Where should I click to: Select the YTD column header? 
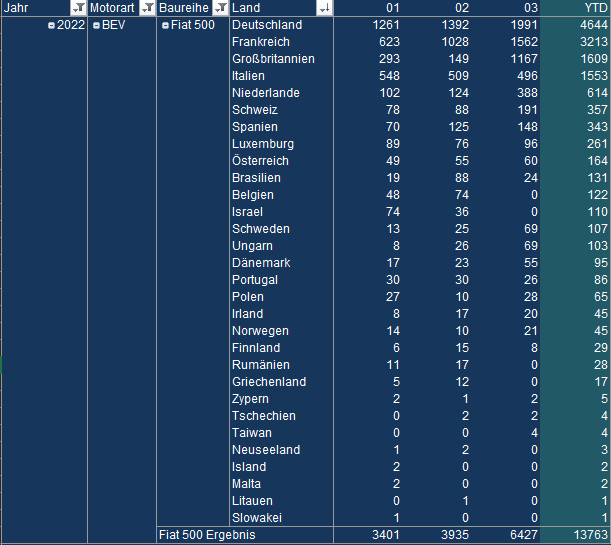[596, 8]
